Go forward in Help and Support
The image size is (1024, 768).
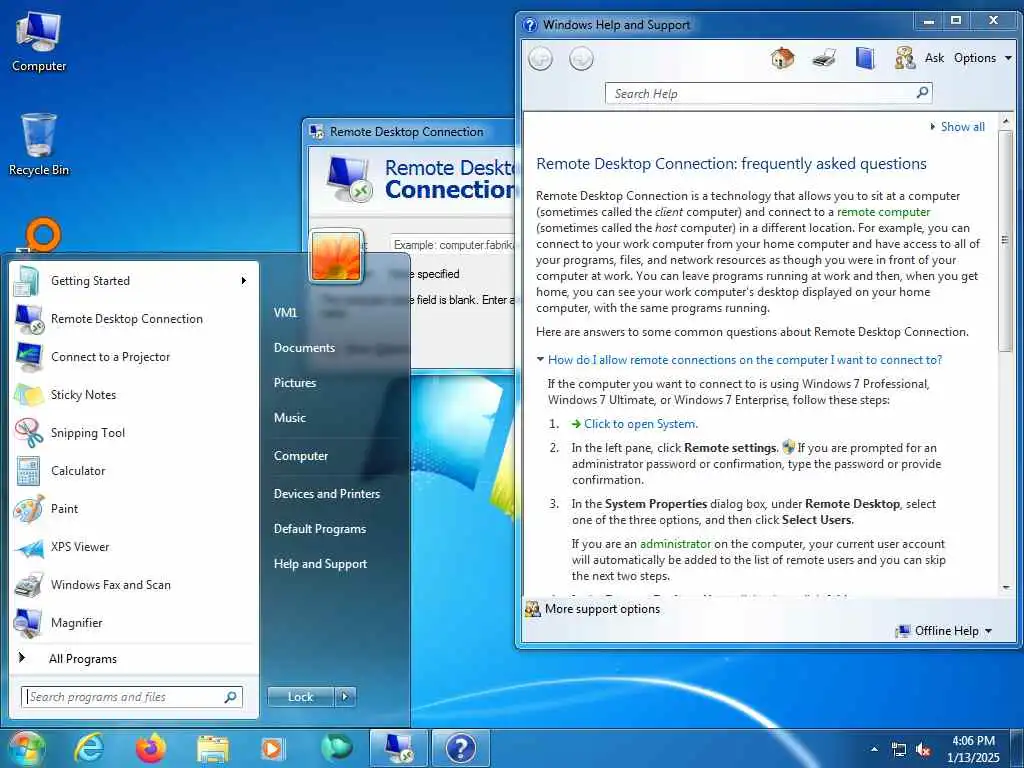581,59
